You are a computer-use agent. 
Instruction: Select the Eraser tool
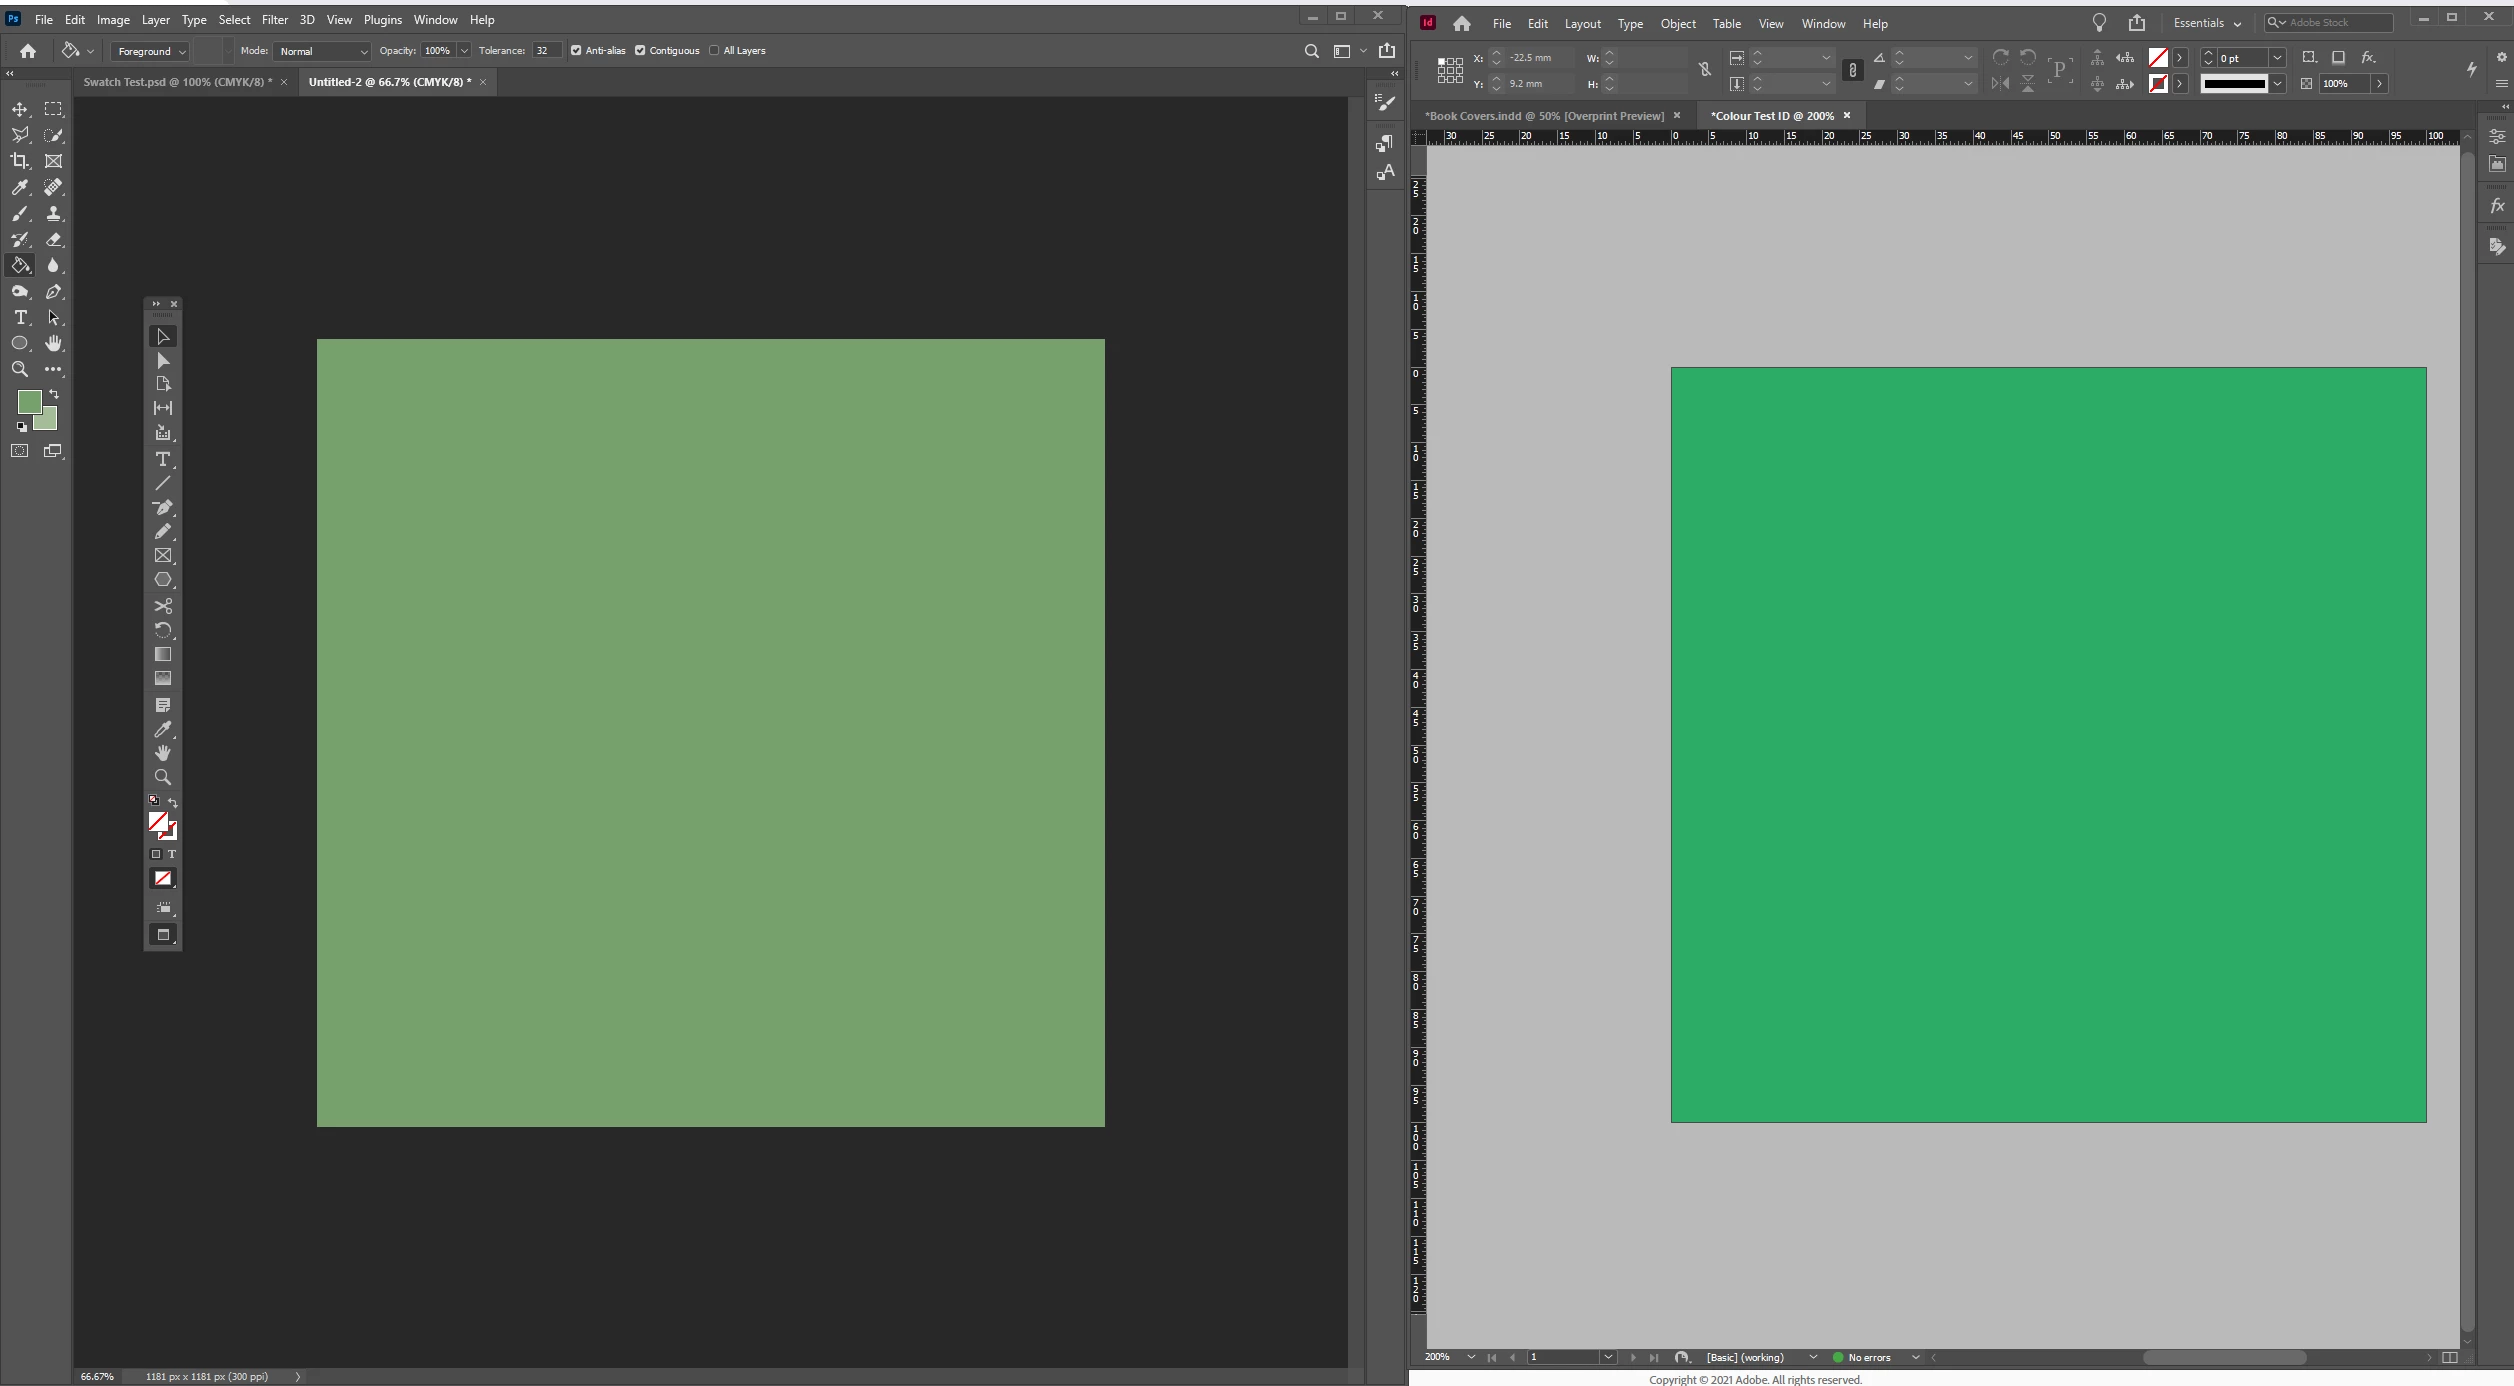coord(54,239)
